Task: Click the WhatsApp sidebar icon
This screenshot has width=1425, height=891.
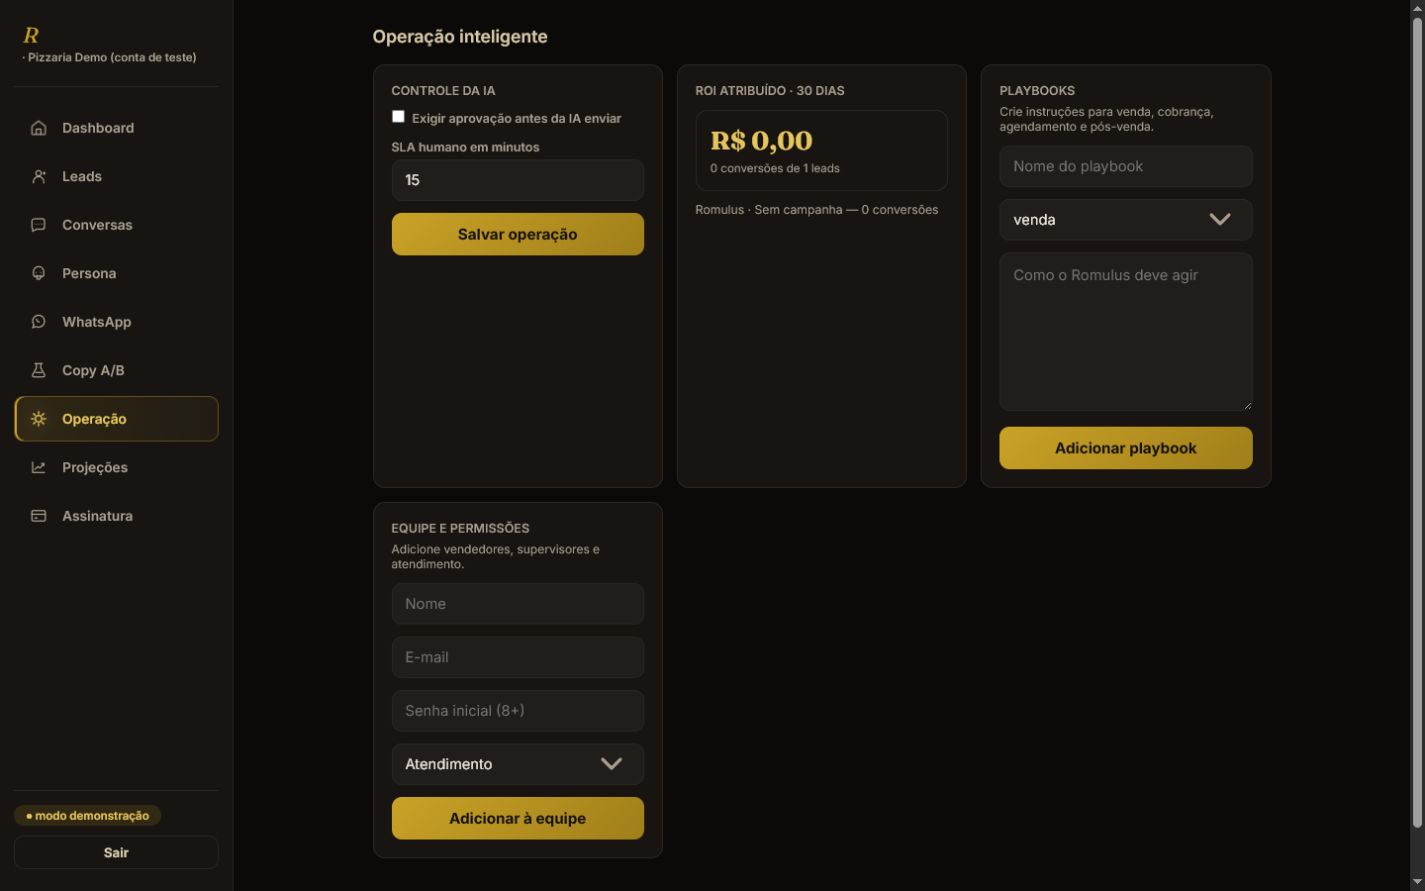Action: pyautogui.click(x=39, y=322)
